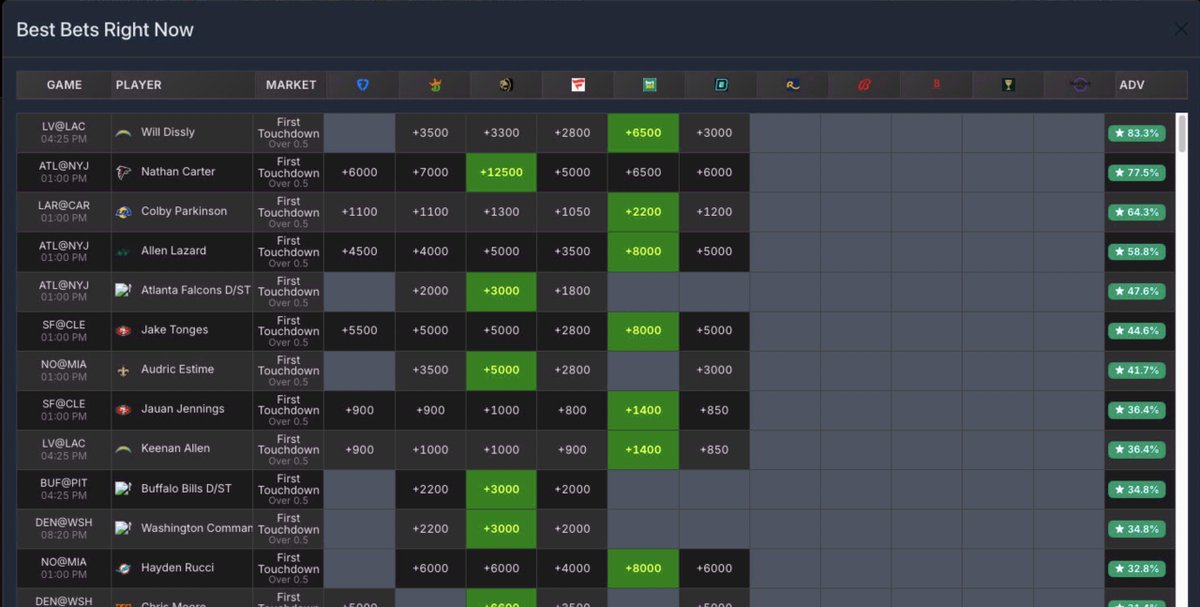Click the team icon beside Atlanta Falcons D/ST
Image resolution: width=1200 pixels, height=607 pixels.
pyautogui.click(x=124, y=290)
